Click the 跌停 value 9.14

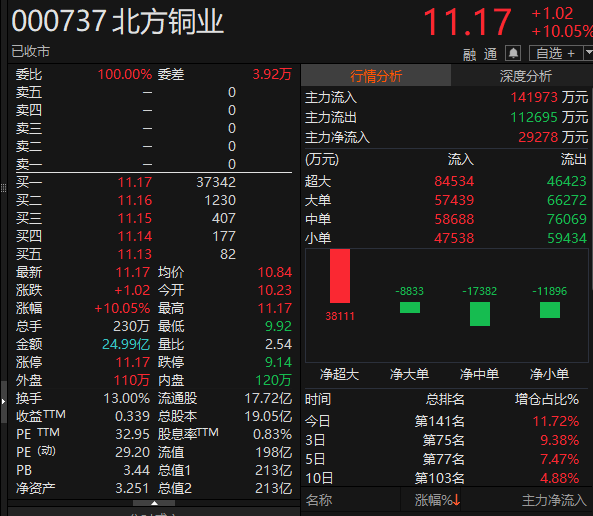[278, 362]
